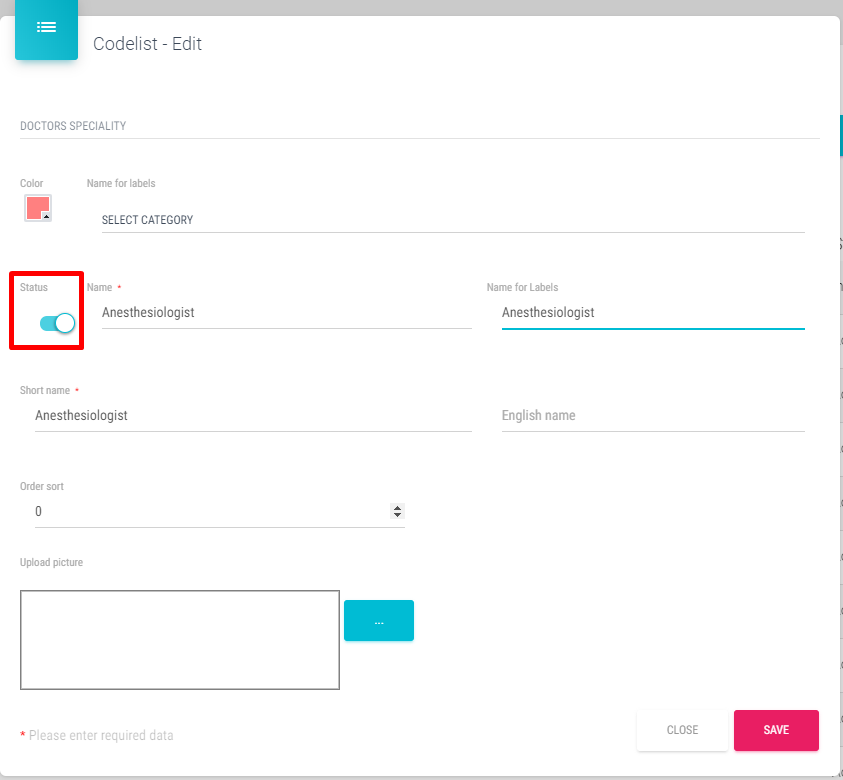Select the English name input field
Image resolution: width=843 pixels, height=780 pixels.
click(652, 415)
